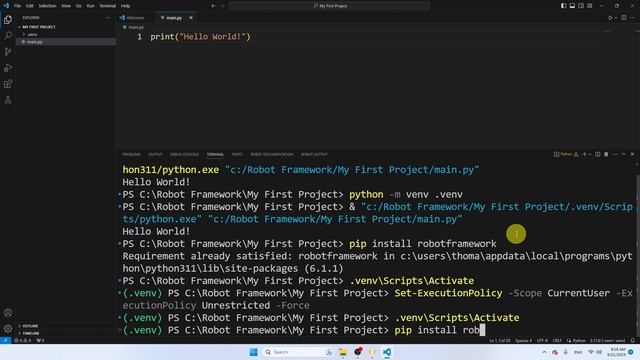Close the terminal panel
640x360 pixels.
632,154
